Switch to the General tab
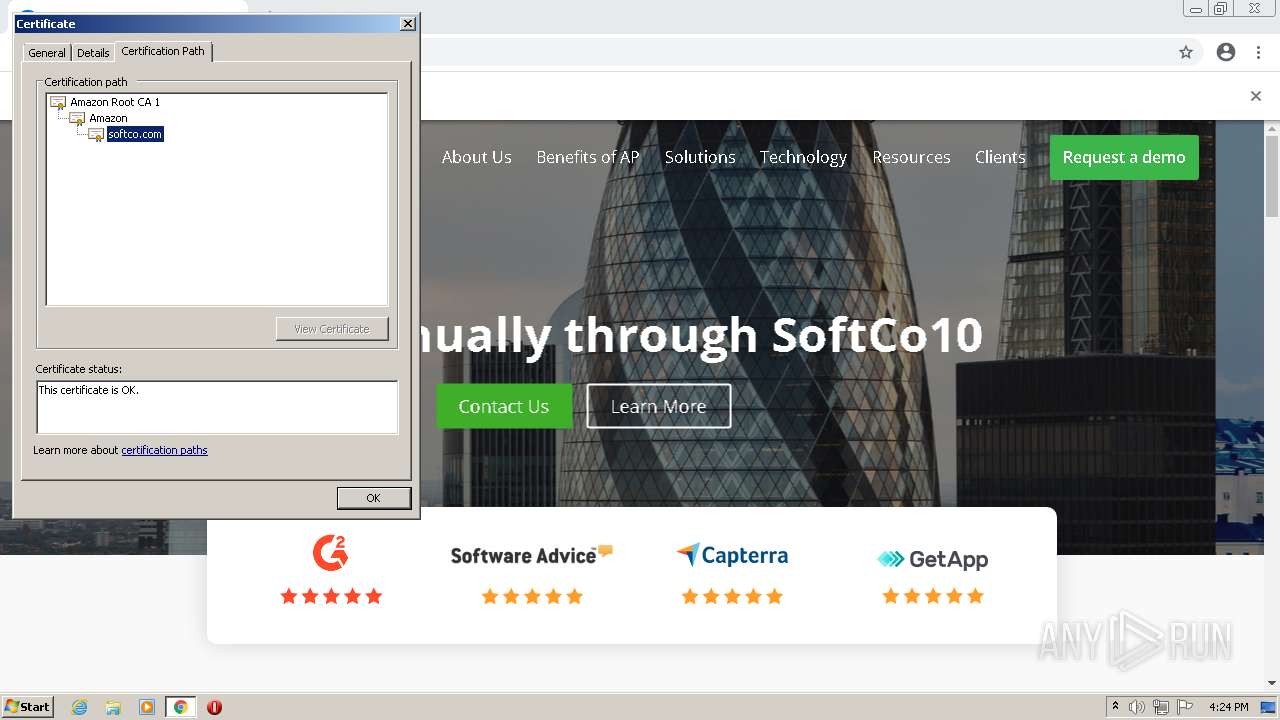 pos(47,53)
